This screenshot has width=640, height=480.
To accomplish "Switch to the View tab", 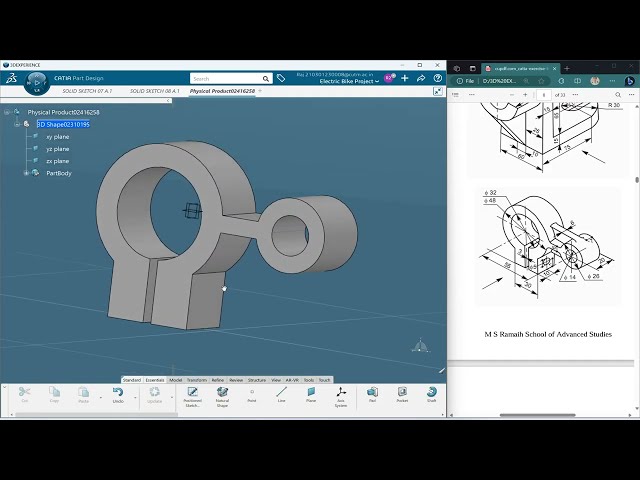I will coord(276,380).
